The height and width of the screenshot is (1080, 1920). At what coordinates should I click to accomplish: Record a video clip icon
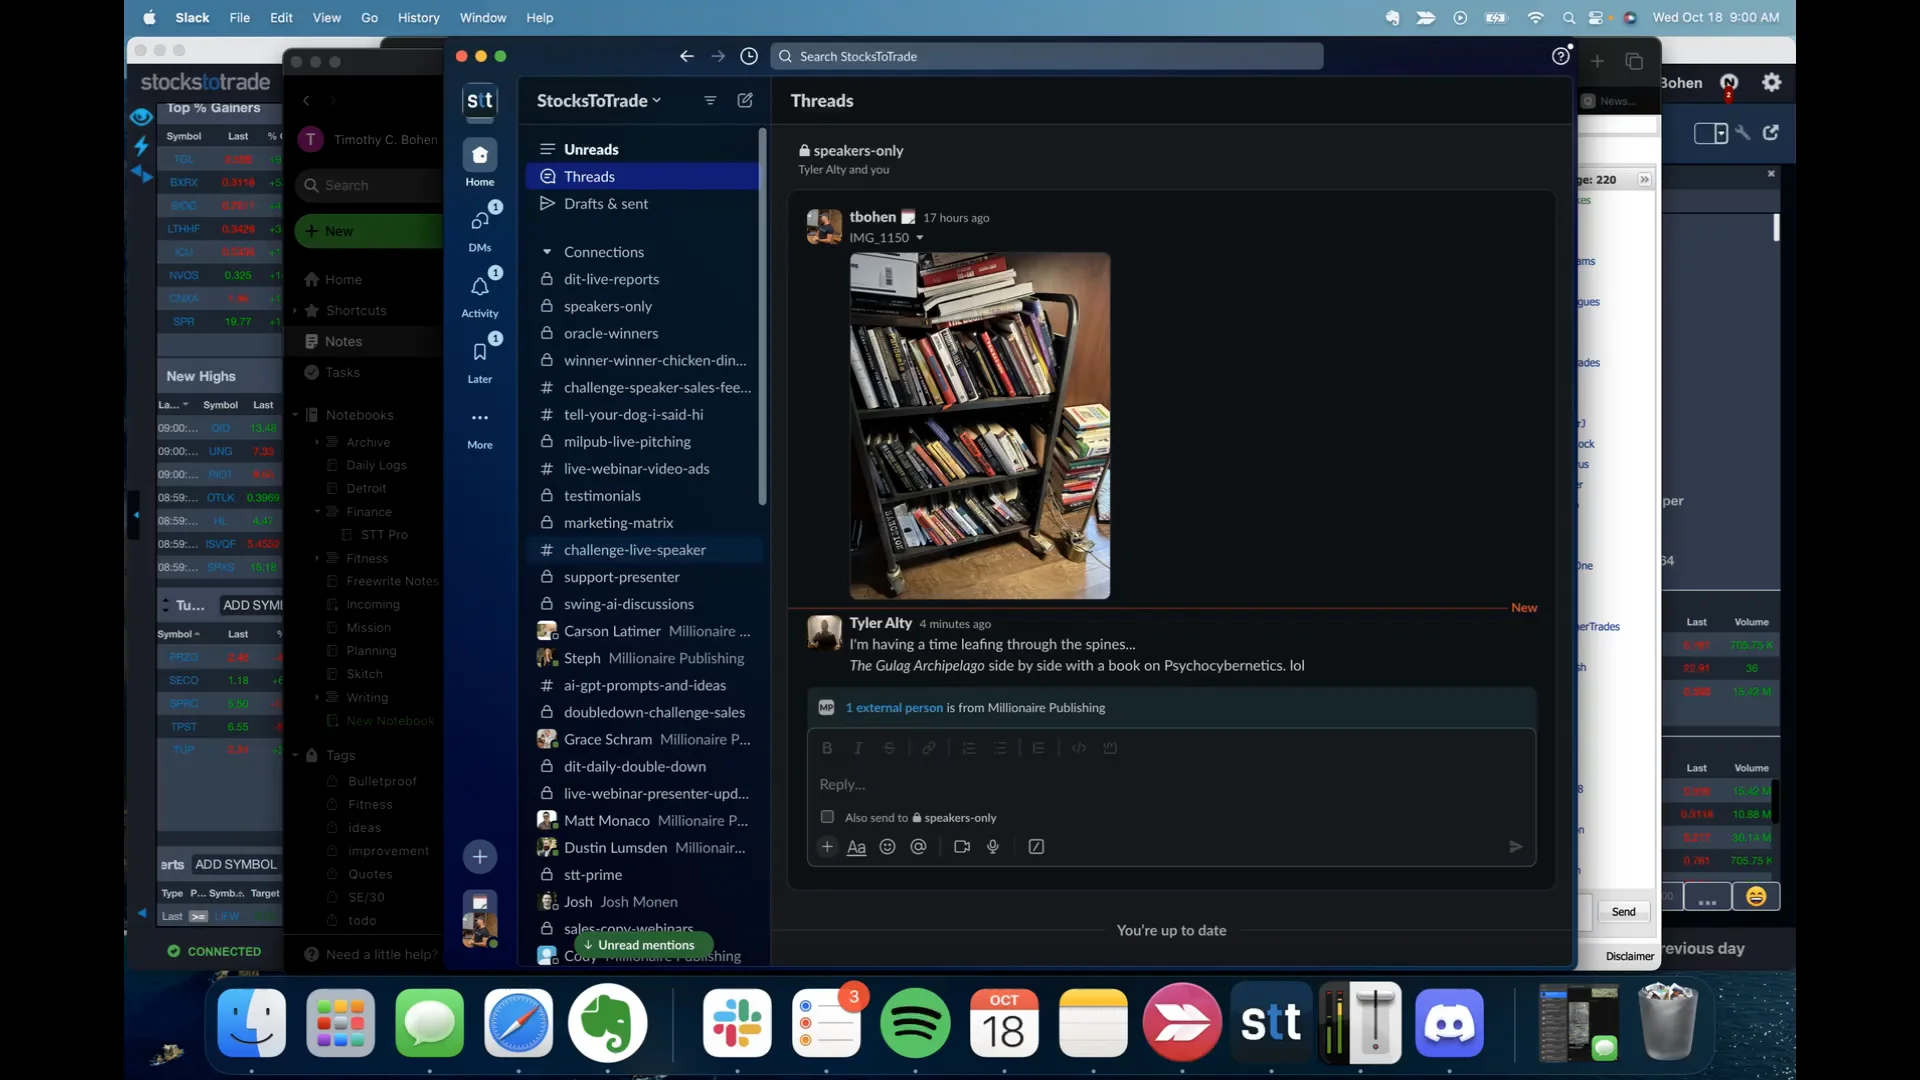[962, 847]
